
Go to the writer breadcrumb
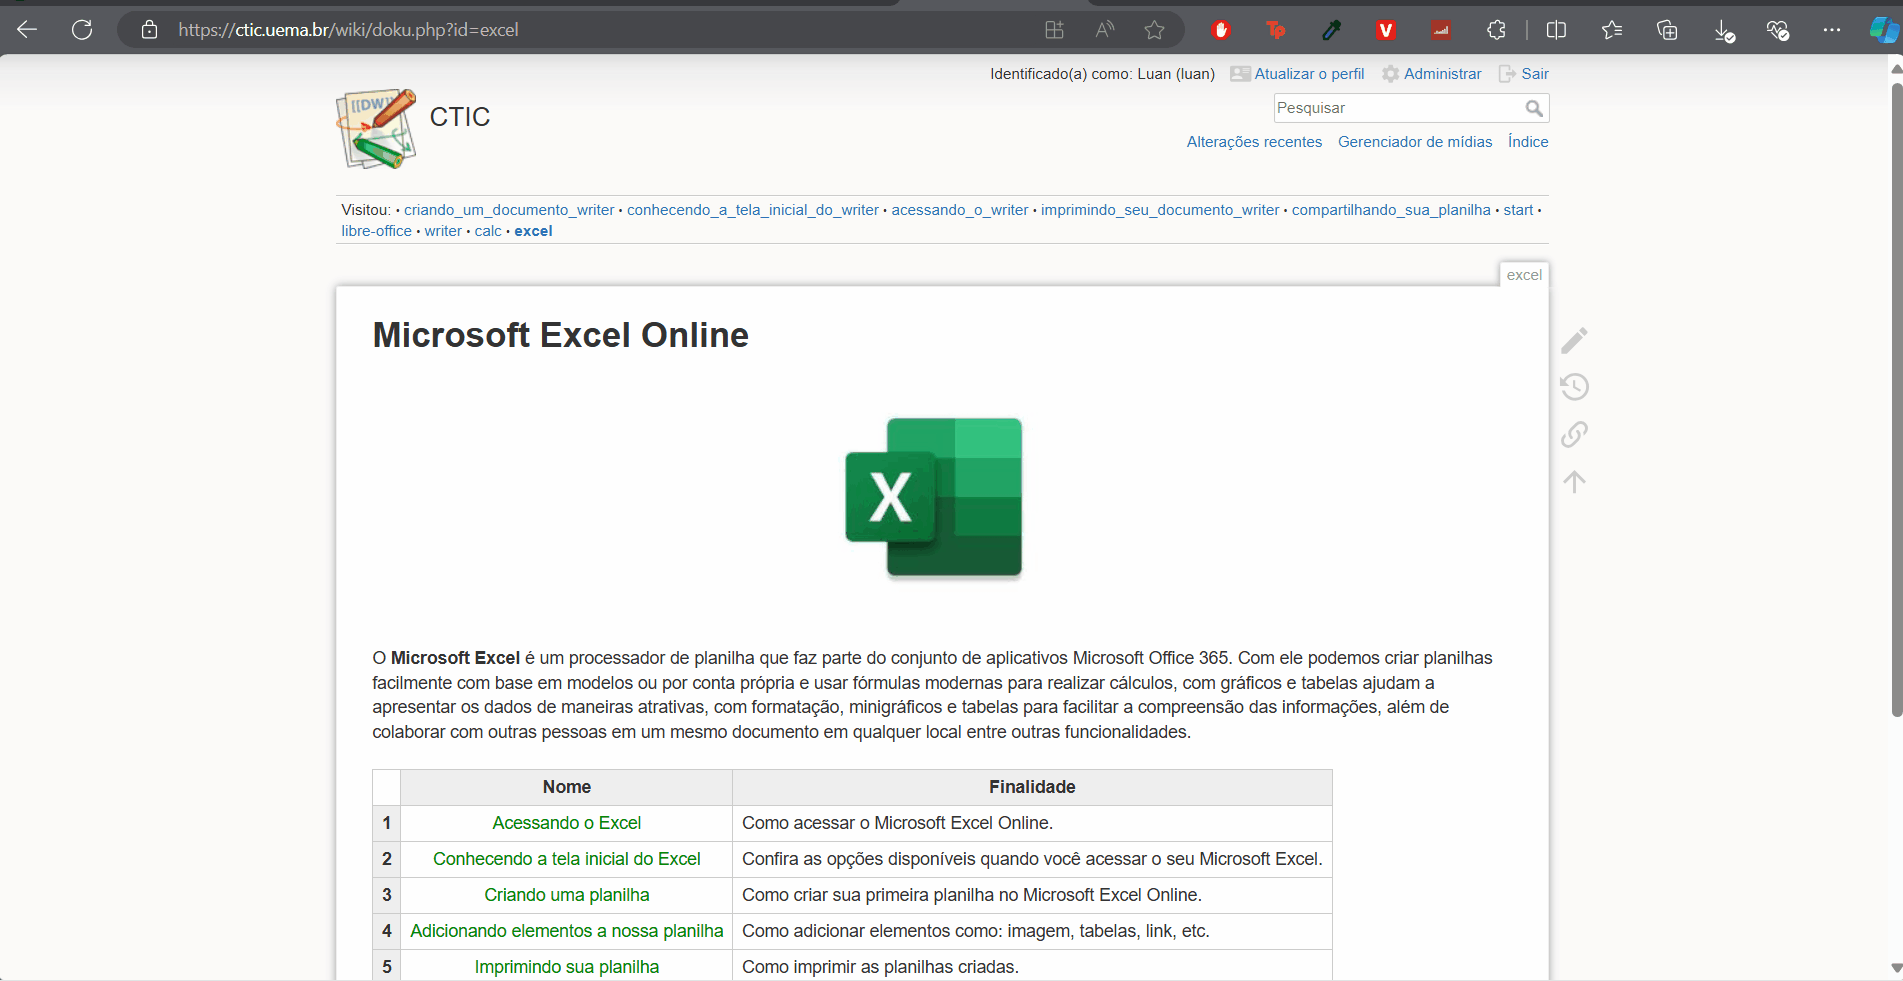pyautogui.click(x=443, y=231)
